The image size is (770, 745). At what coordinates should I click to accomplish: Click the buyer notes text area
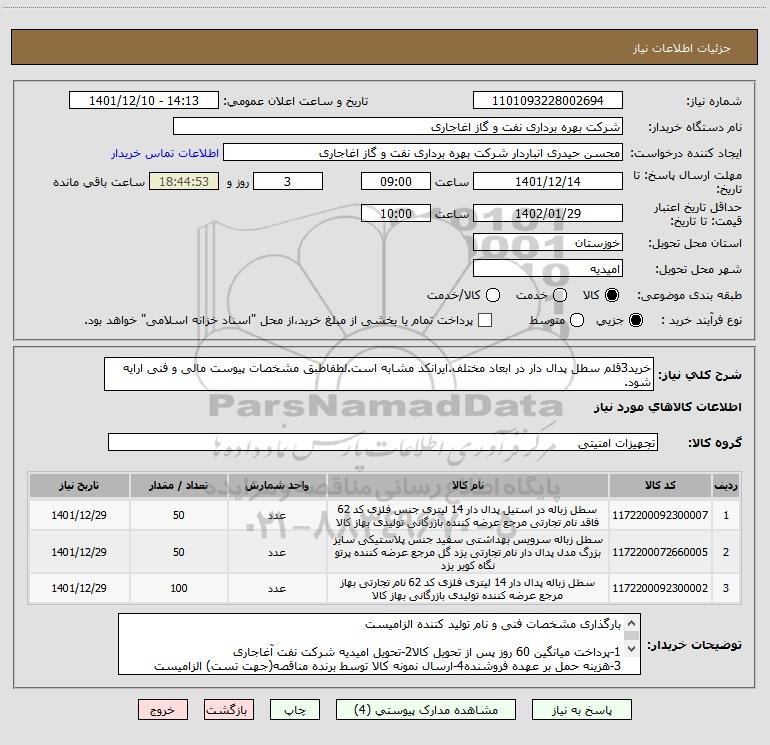[x=379, y=644]
